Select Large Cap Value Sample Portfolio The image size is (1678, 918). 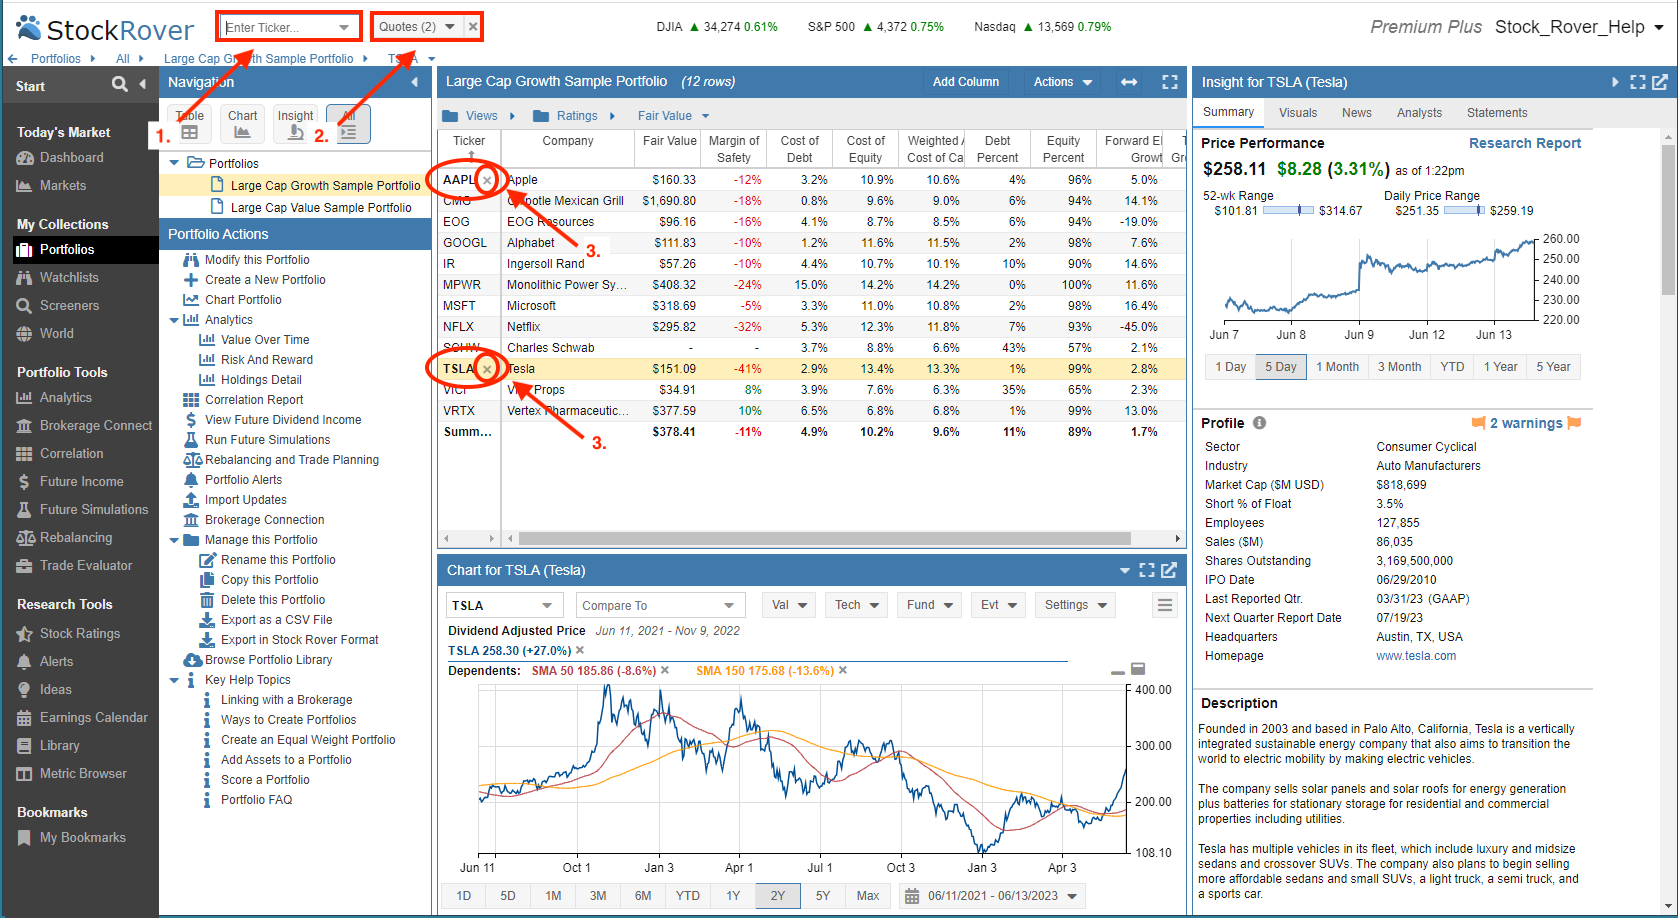(x=321, y=208)
